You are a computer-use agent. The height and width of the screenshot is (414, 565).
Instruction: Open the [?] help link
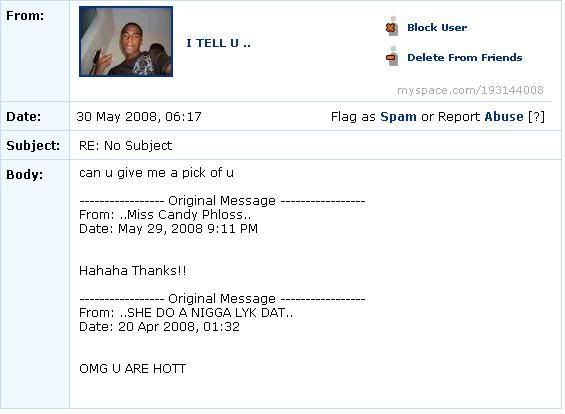536,116
